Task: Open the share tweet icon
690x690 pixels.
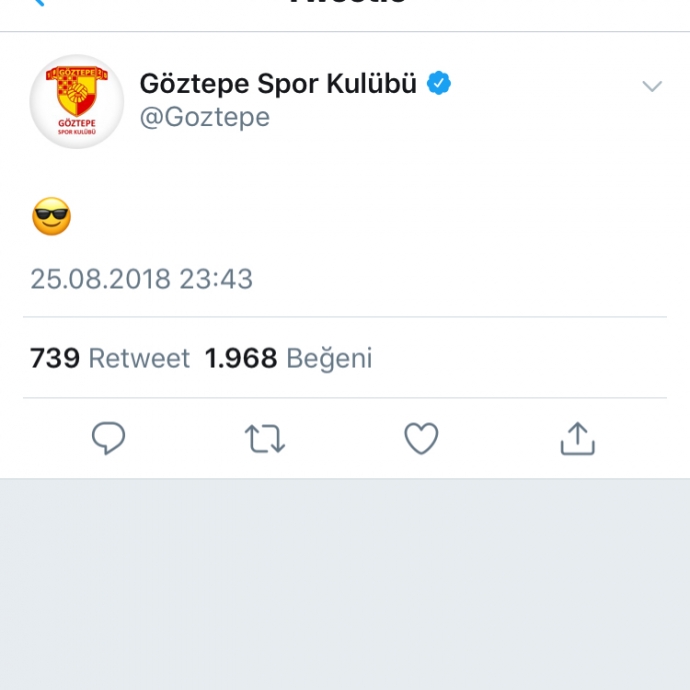Action: tap(577, 438)
